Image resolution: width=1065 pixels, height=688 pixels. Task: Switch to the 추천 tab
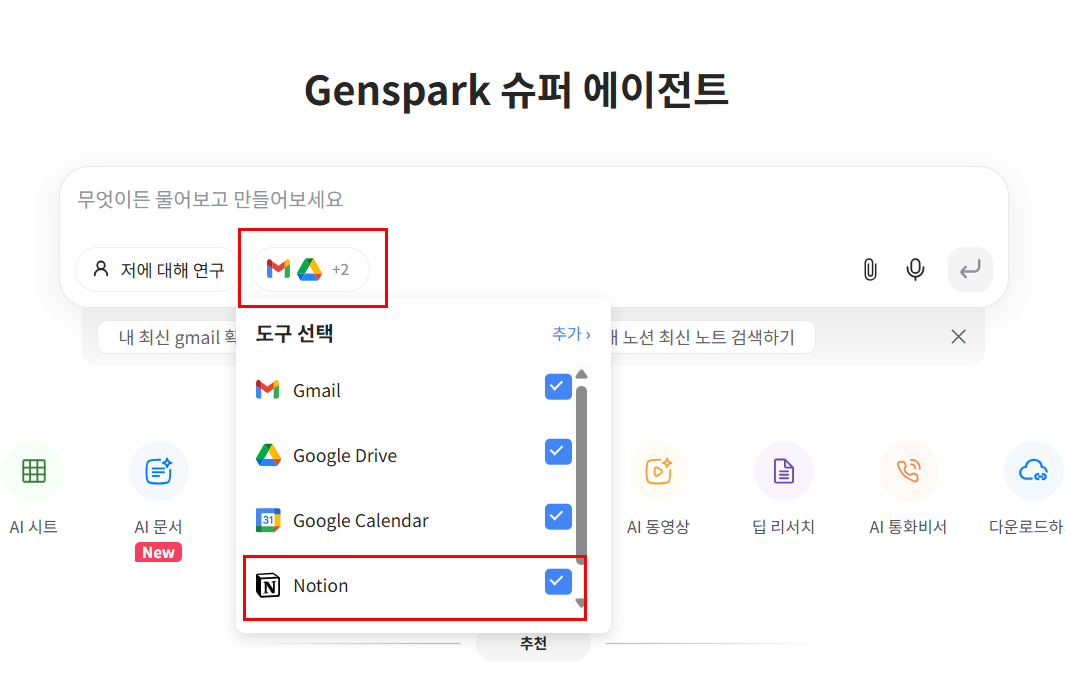[532, 643]
